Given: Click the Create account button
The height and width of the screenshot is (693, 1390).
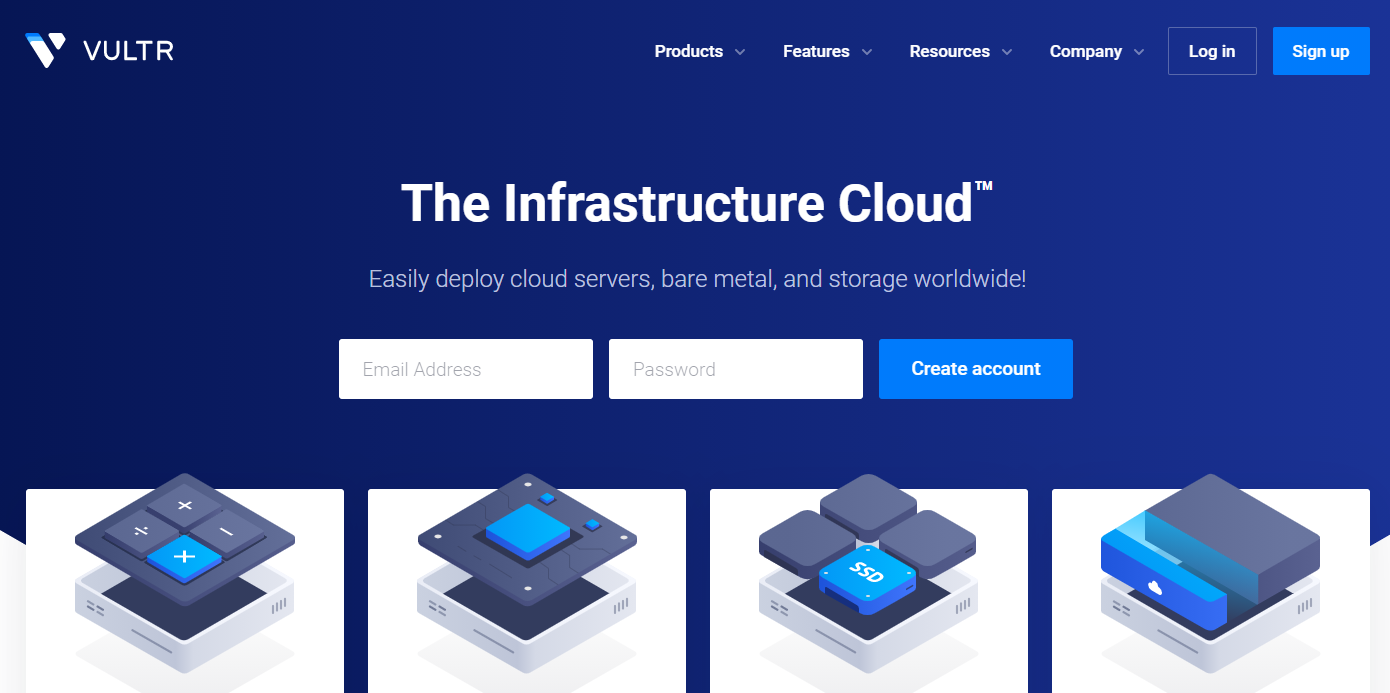Looking at the screenshot, I should click(976, 369).
